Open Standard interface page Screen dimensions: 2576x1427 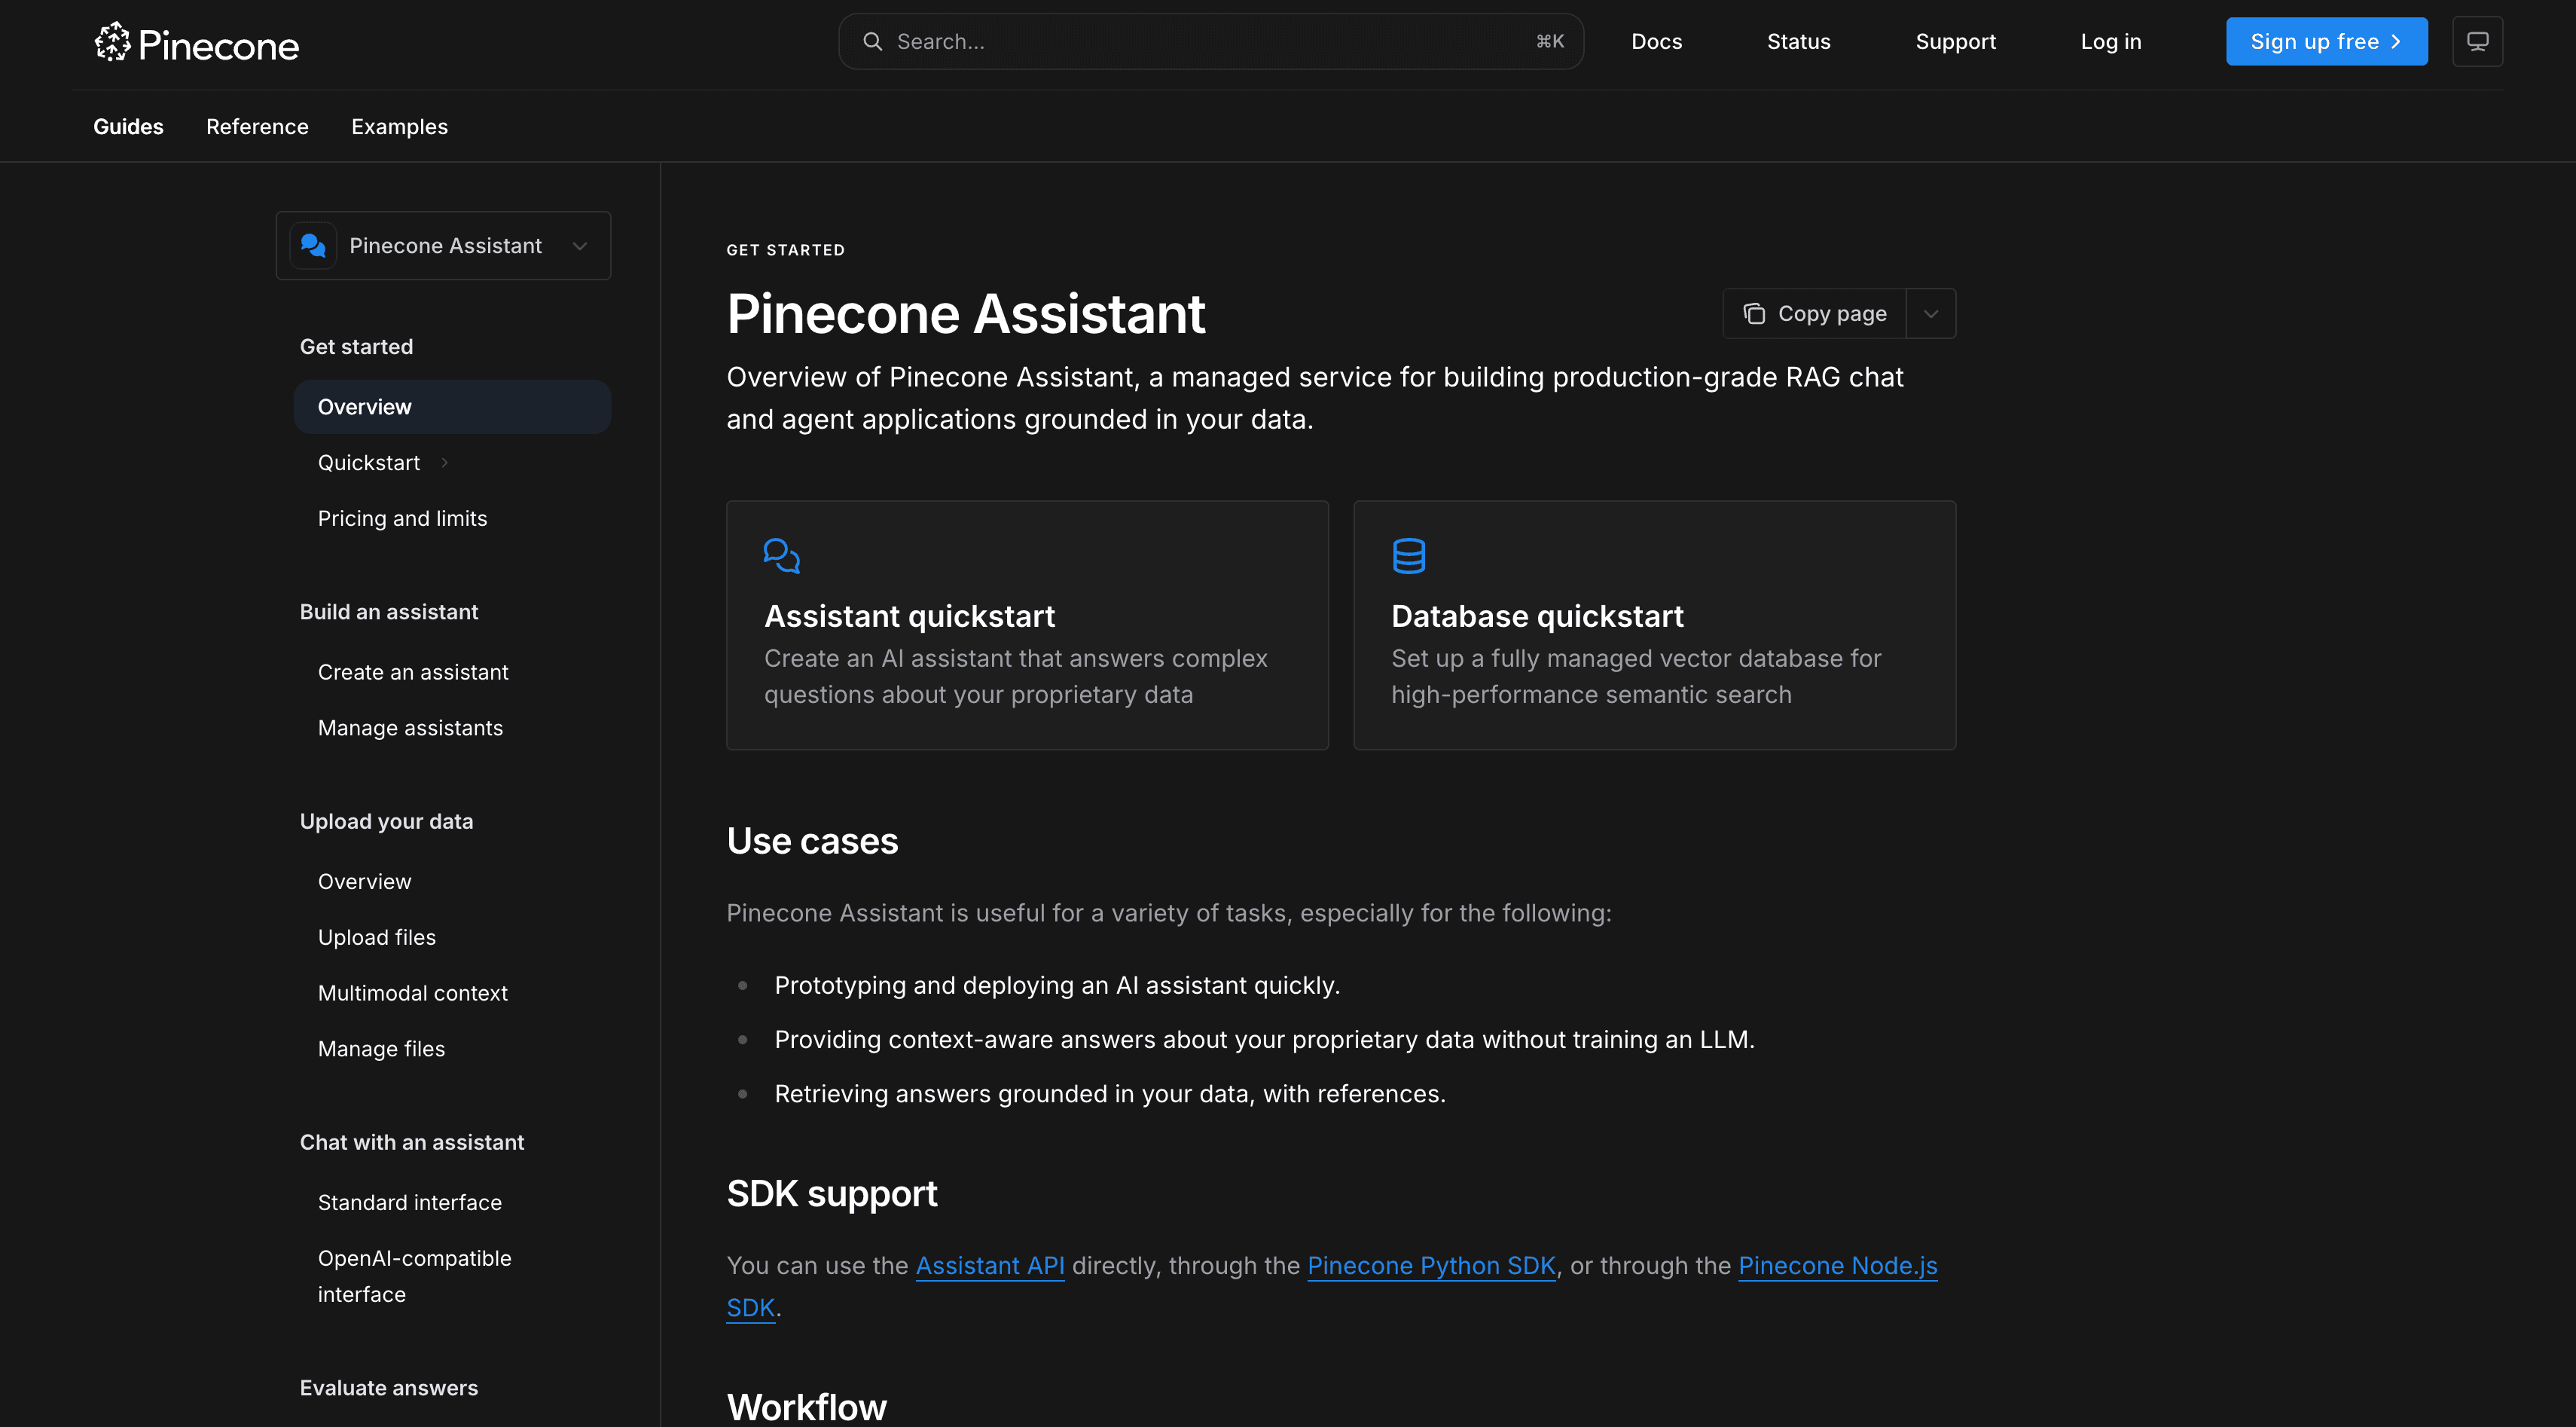410,1203
